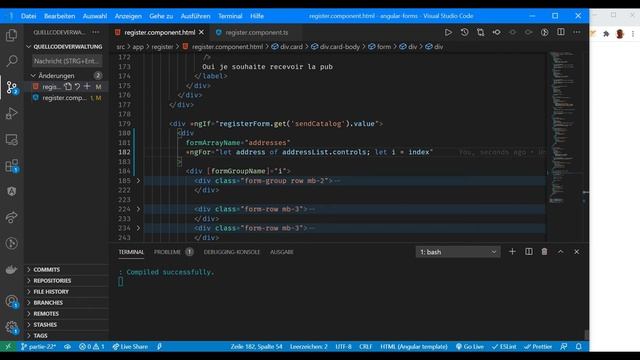Discard changes on regis... file
This screenshot has width=640, height=360.
coord(78,87)
